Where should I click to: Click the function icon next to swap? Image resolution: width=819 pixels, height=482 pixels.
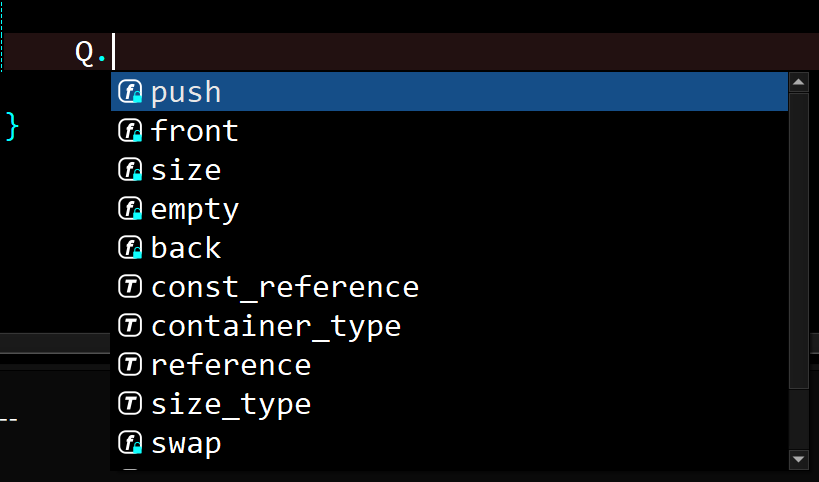130,443
